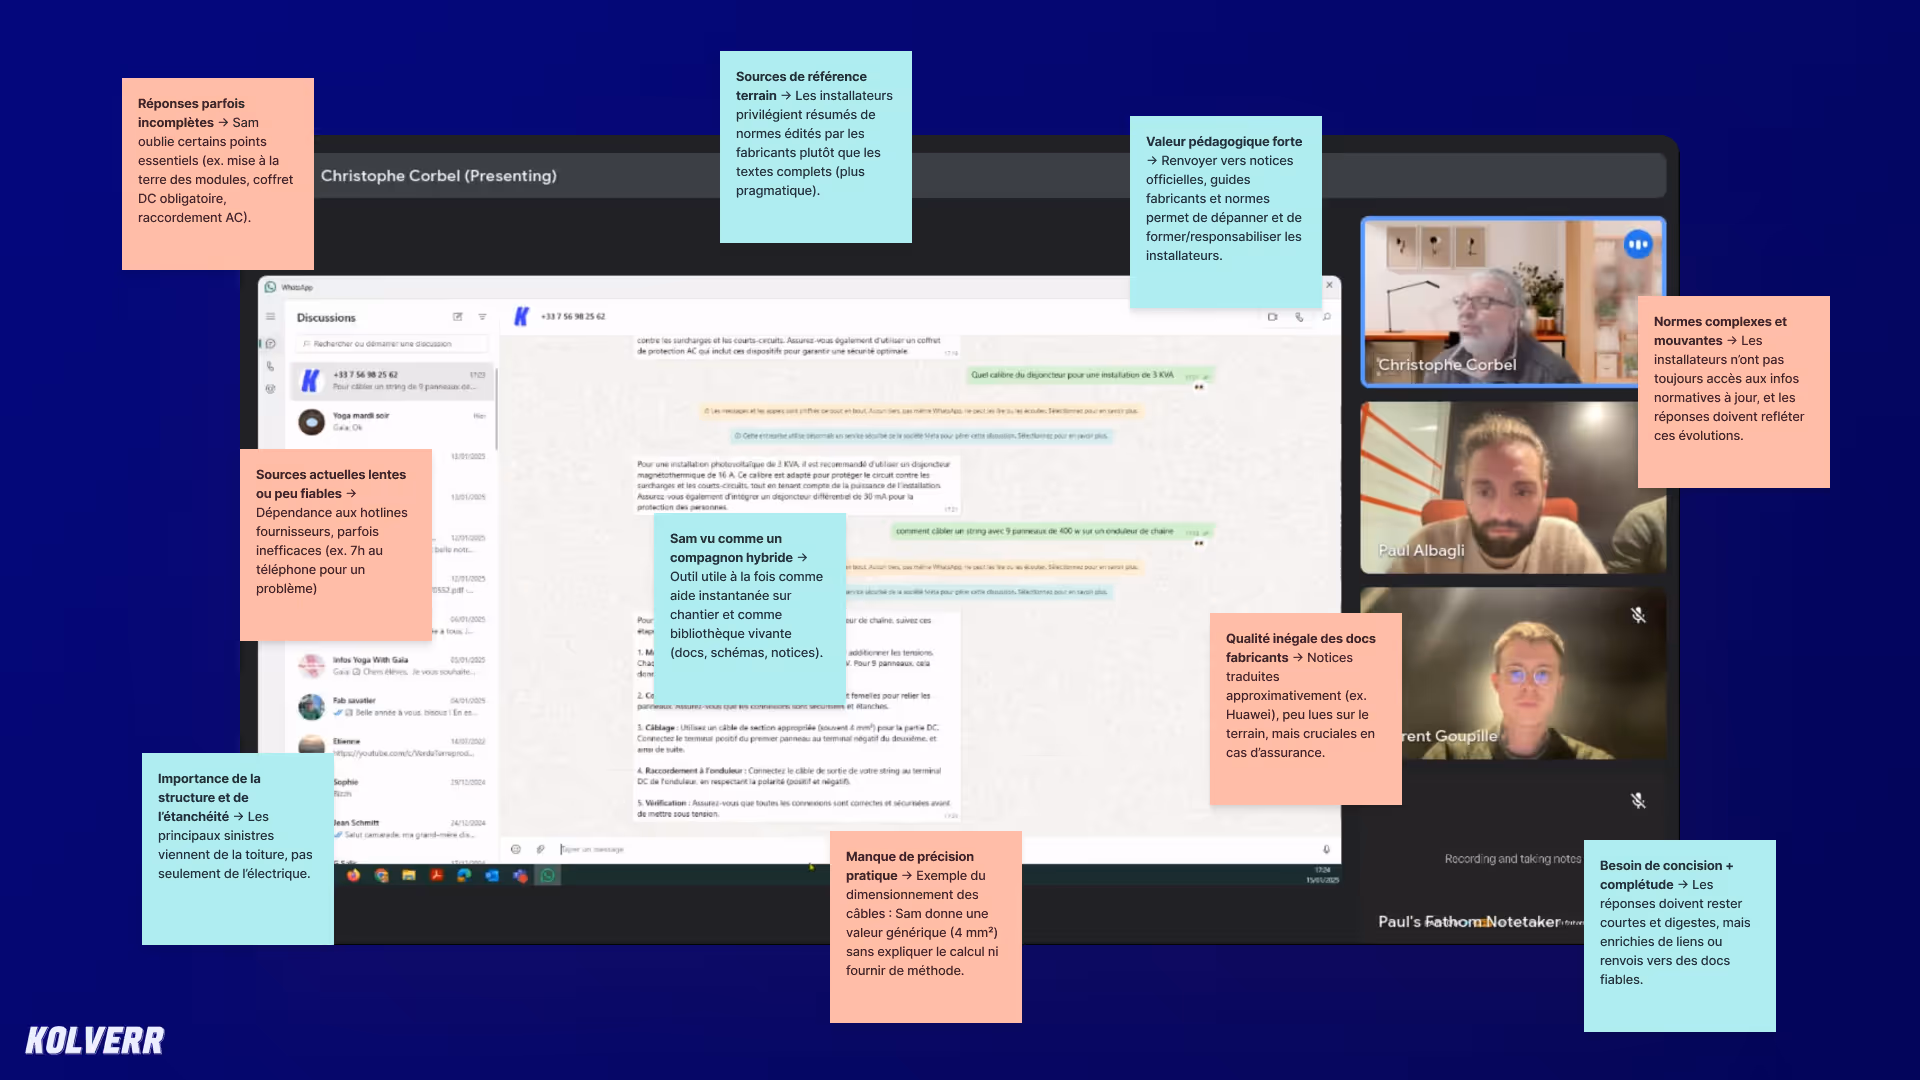Viewport: 1920px width, 1080px height.
Task: Start a new chat with the compose icon
Action: 458,317
